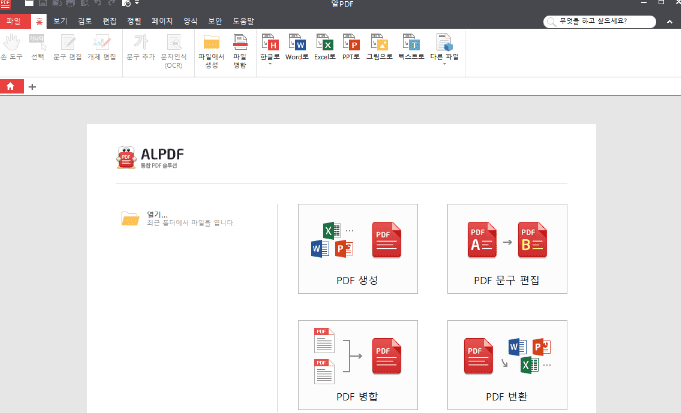Click the PDF 문구 편집 card
The image size is (681, 413).
(507, 249)
